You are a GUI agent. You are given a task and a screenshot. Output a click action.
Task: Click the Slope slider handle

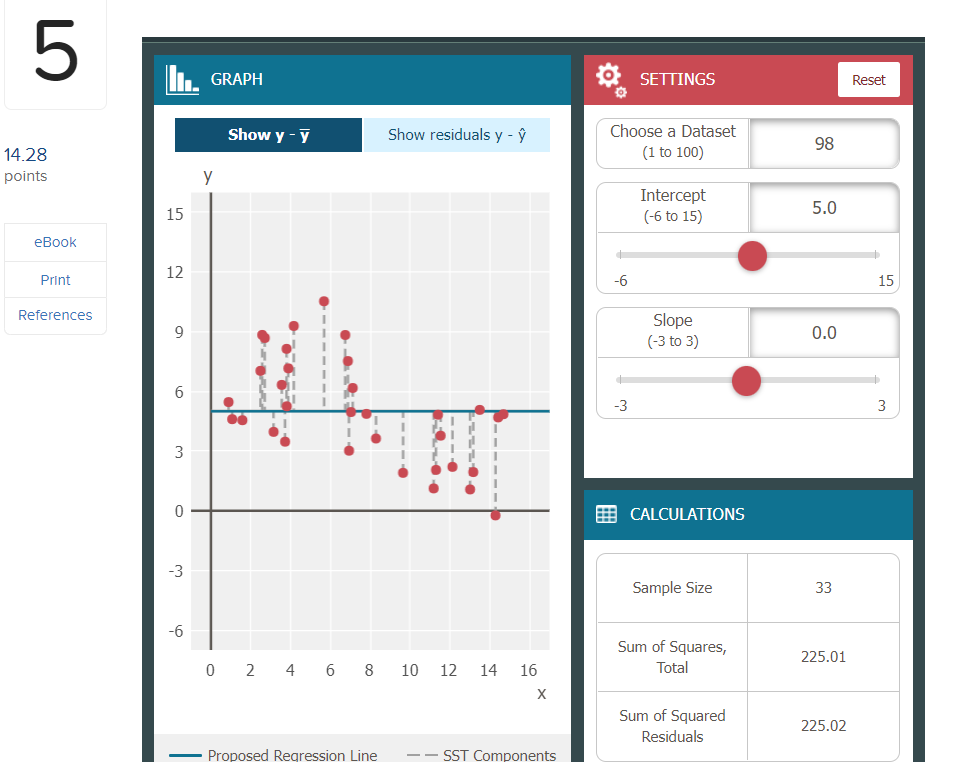[746, 381]
